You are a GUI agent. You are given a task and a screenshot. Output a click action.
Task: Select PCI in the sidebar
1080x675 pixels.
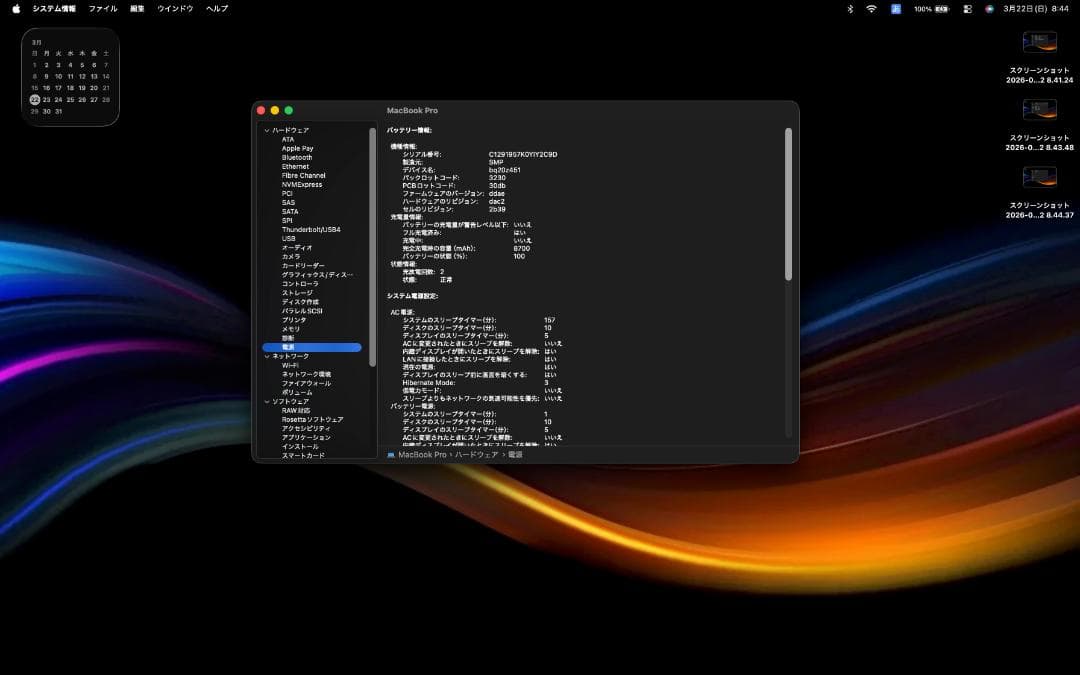click(287, 194)
